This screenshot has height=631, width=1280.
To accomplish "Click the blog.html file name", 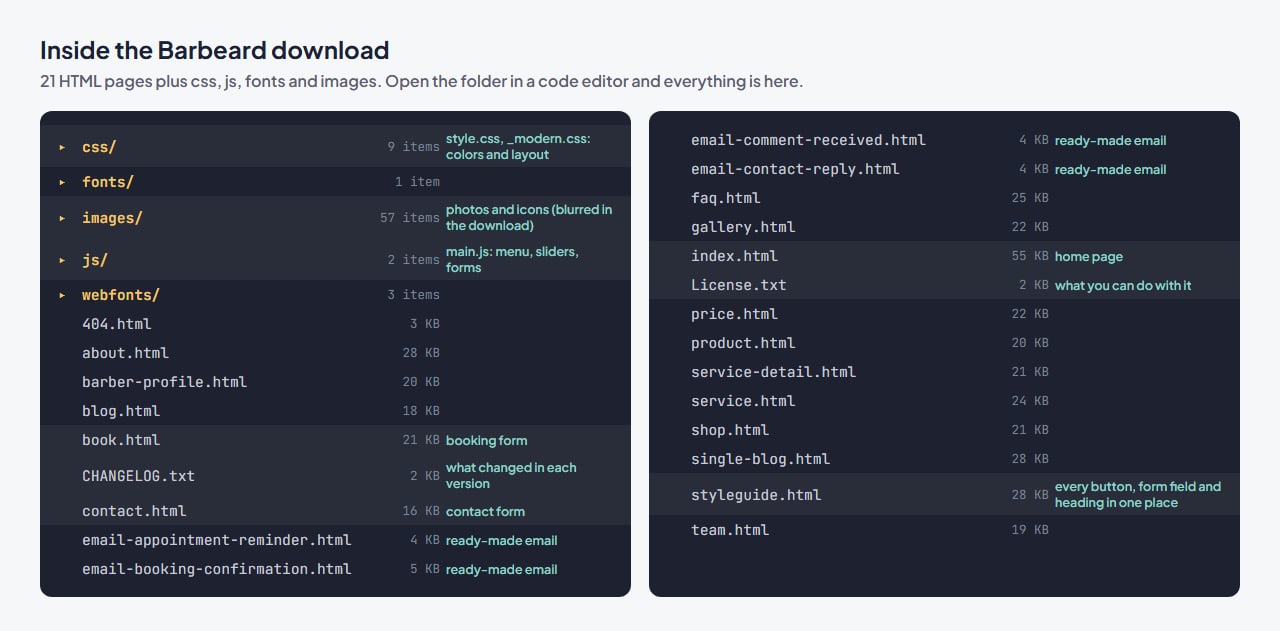I will [x=121, y=411].
